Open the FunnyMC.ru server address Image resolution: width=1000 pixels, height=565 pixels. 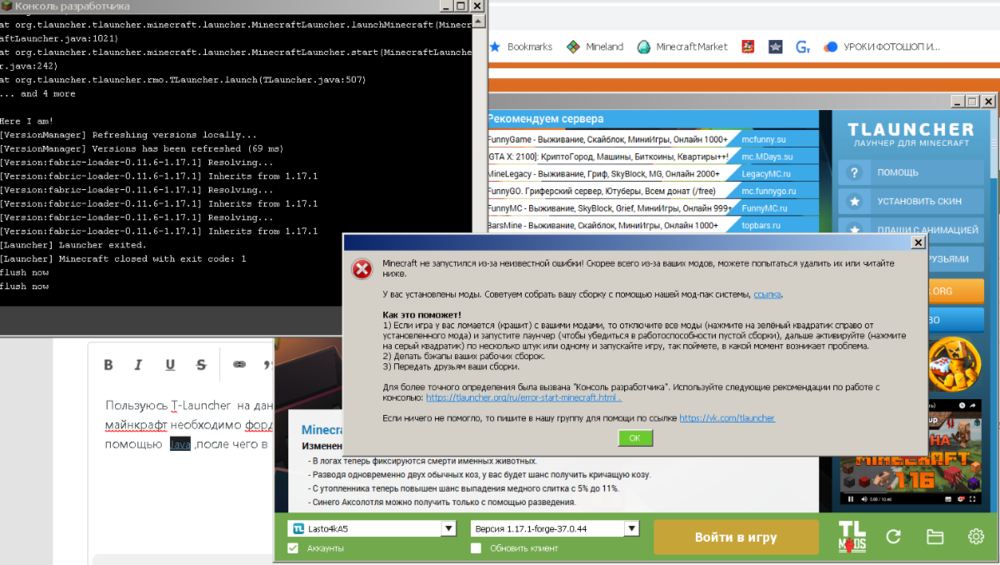click(765, 208)
